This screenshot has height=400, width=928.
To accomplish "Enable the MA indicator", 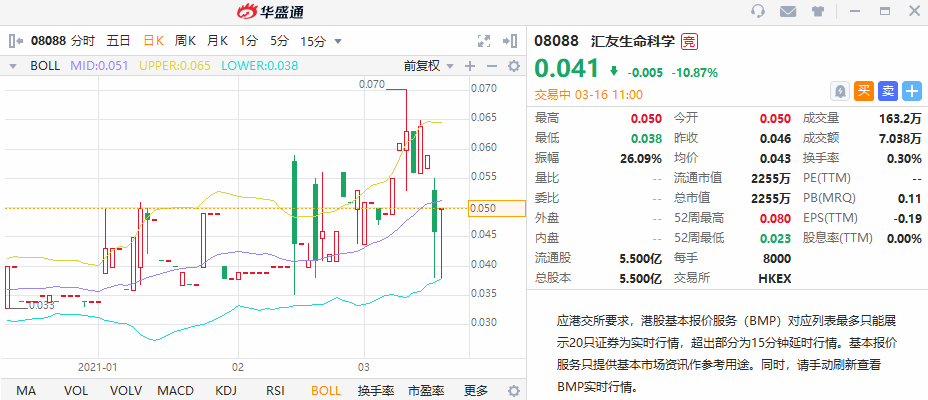I will [x=26, y=391].
